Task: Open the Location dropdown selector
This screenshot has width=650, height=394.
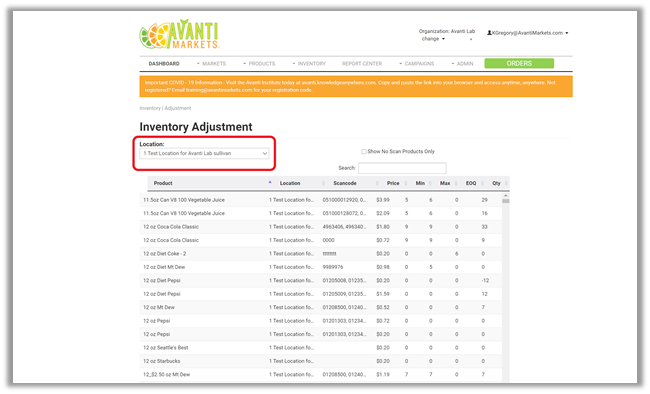Action: point(204,153)
